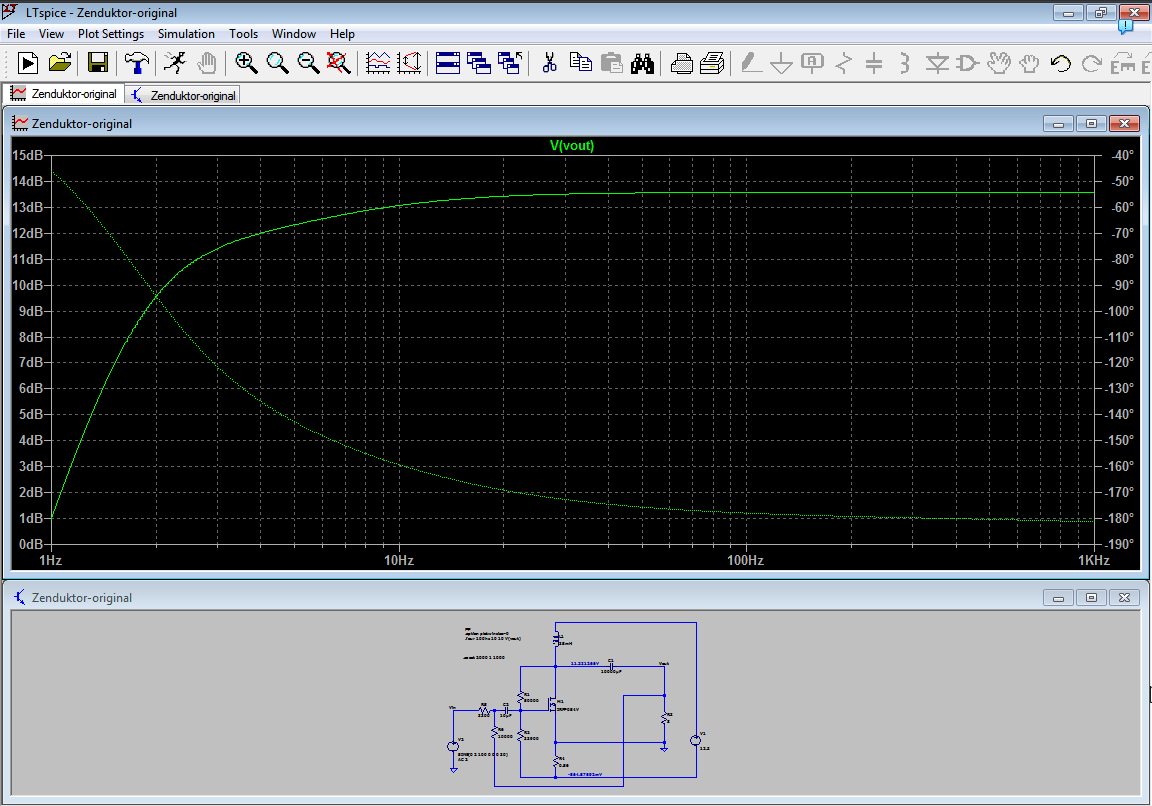The width and height of the screenshot is (1152, 806).
Task: Click the redo arrow icon
Action: (x=1092, y=63)
